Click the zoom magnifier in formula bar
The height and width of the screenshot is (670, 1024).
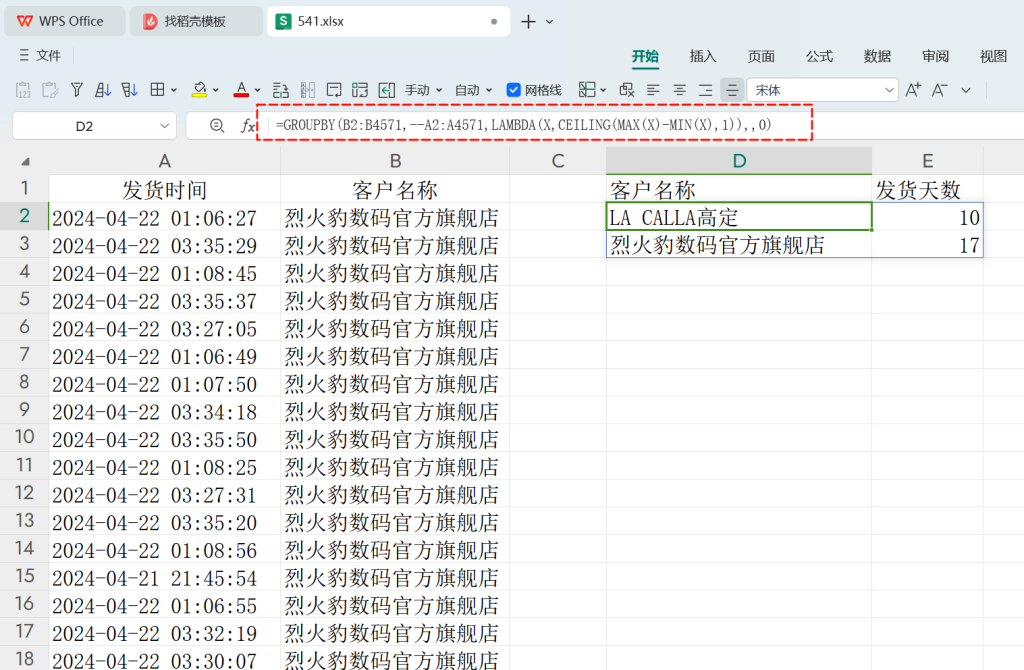tap(217, 125)
